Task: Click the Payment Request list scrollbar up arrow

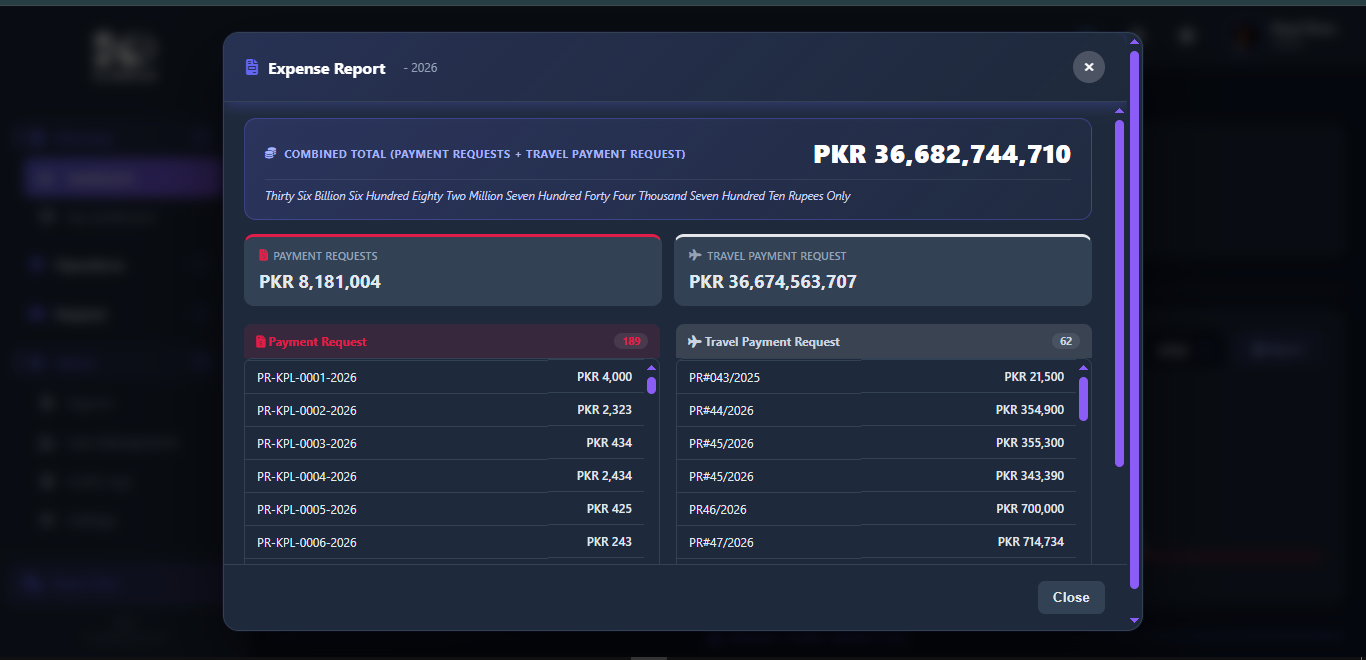Action: (651, 368)
